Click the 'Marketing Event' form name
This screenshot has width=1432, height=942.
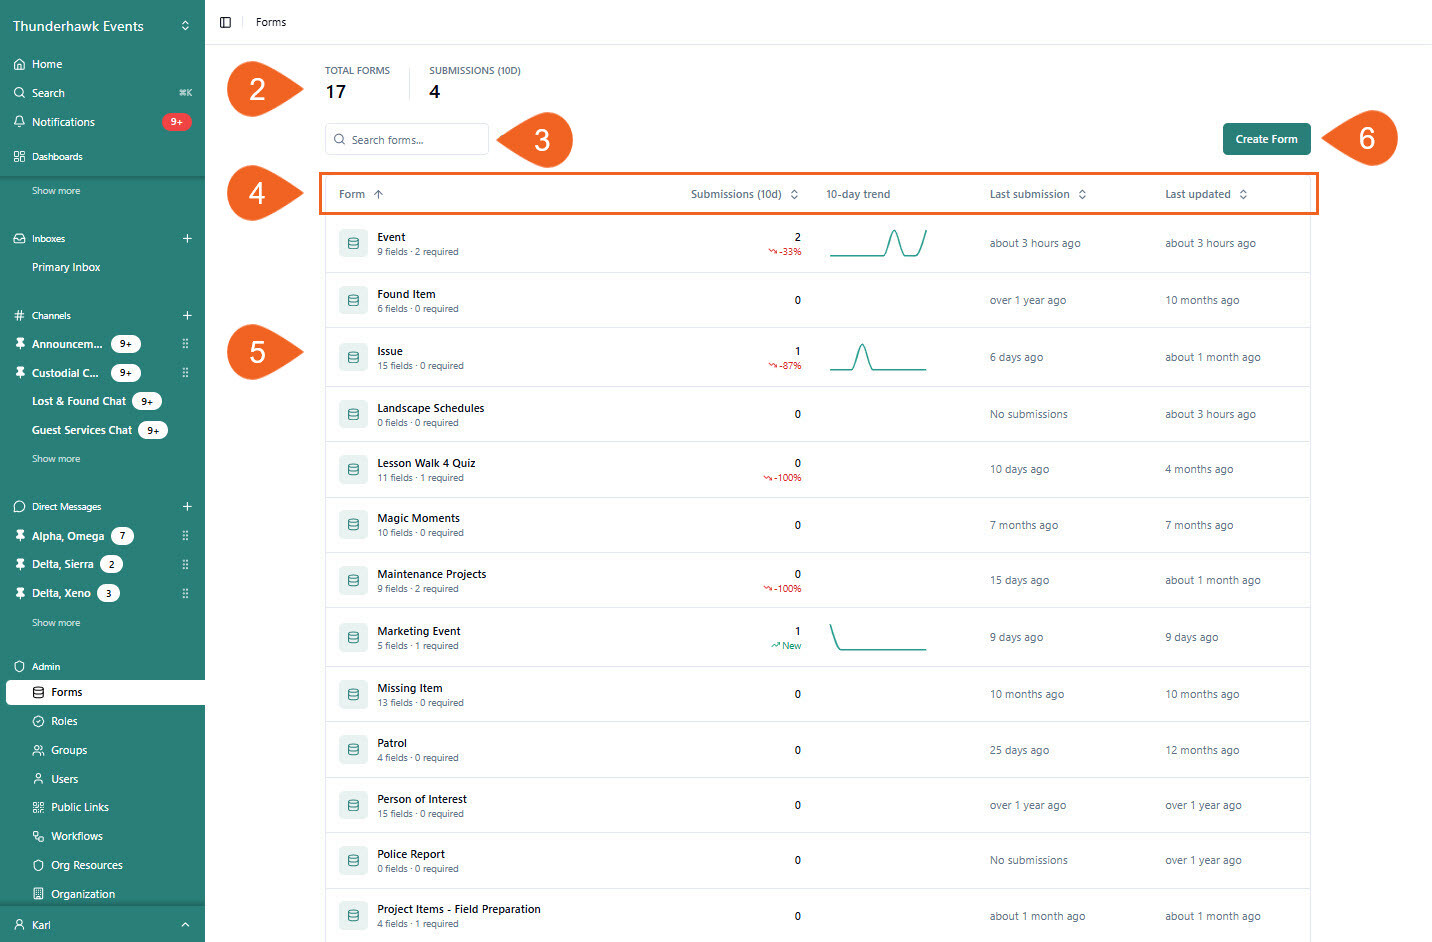point(419,632)
